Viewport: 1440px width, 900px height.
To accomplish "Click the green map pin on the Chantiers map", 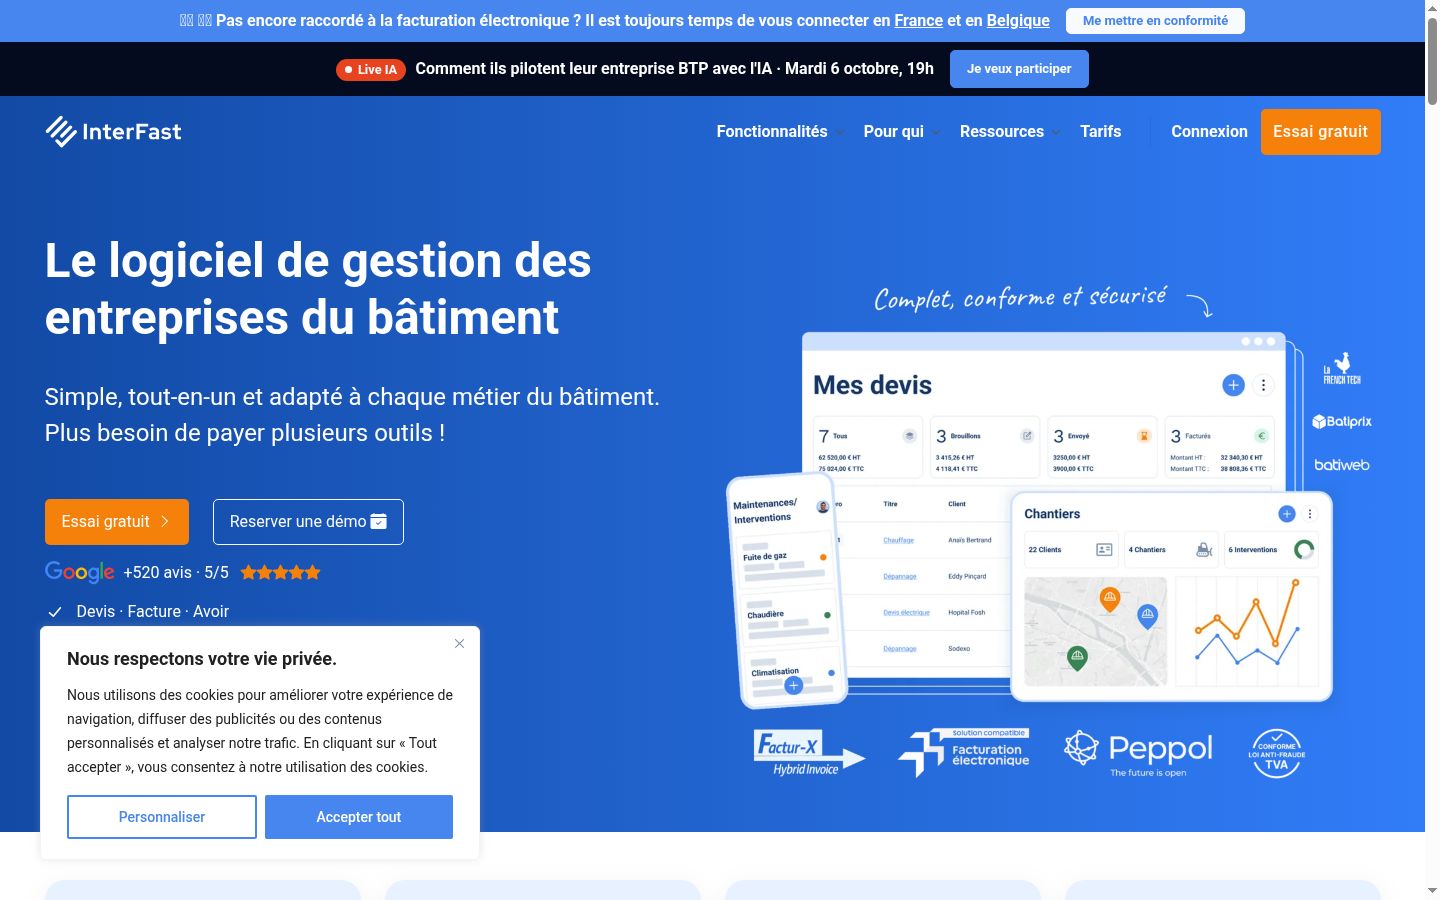I will pyautogui.click(x=1077, y=658).
